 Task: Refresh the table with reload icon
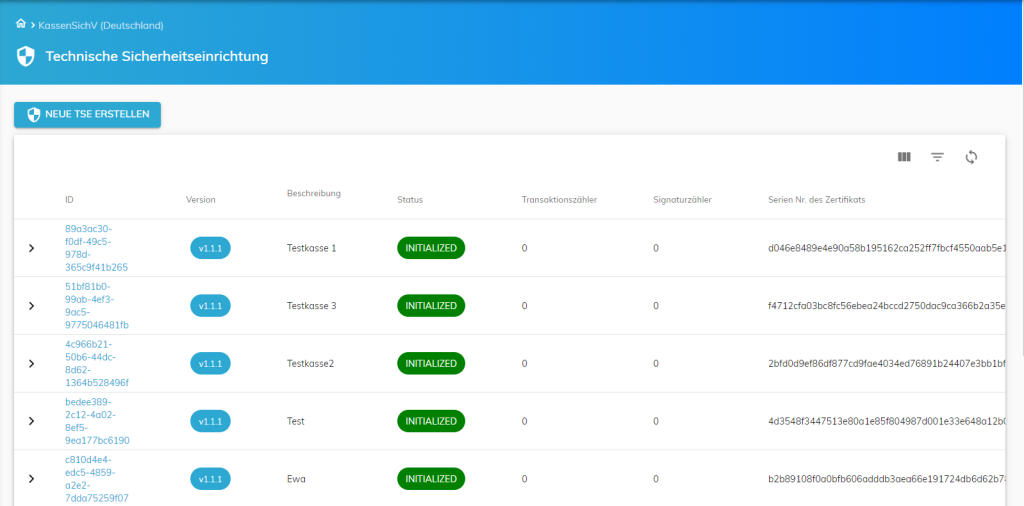pos(971,157)
